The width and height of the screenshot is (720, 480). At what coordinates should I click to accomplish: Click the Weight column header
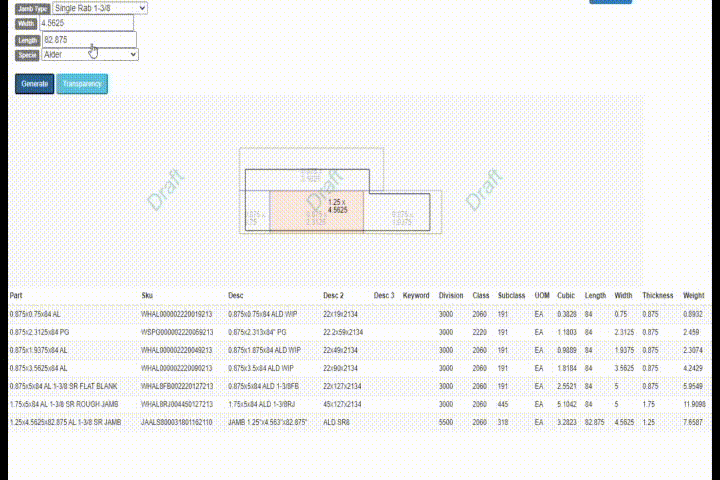tap(694, 296)
